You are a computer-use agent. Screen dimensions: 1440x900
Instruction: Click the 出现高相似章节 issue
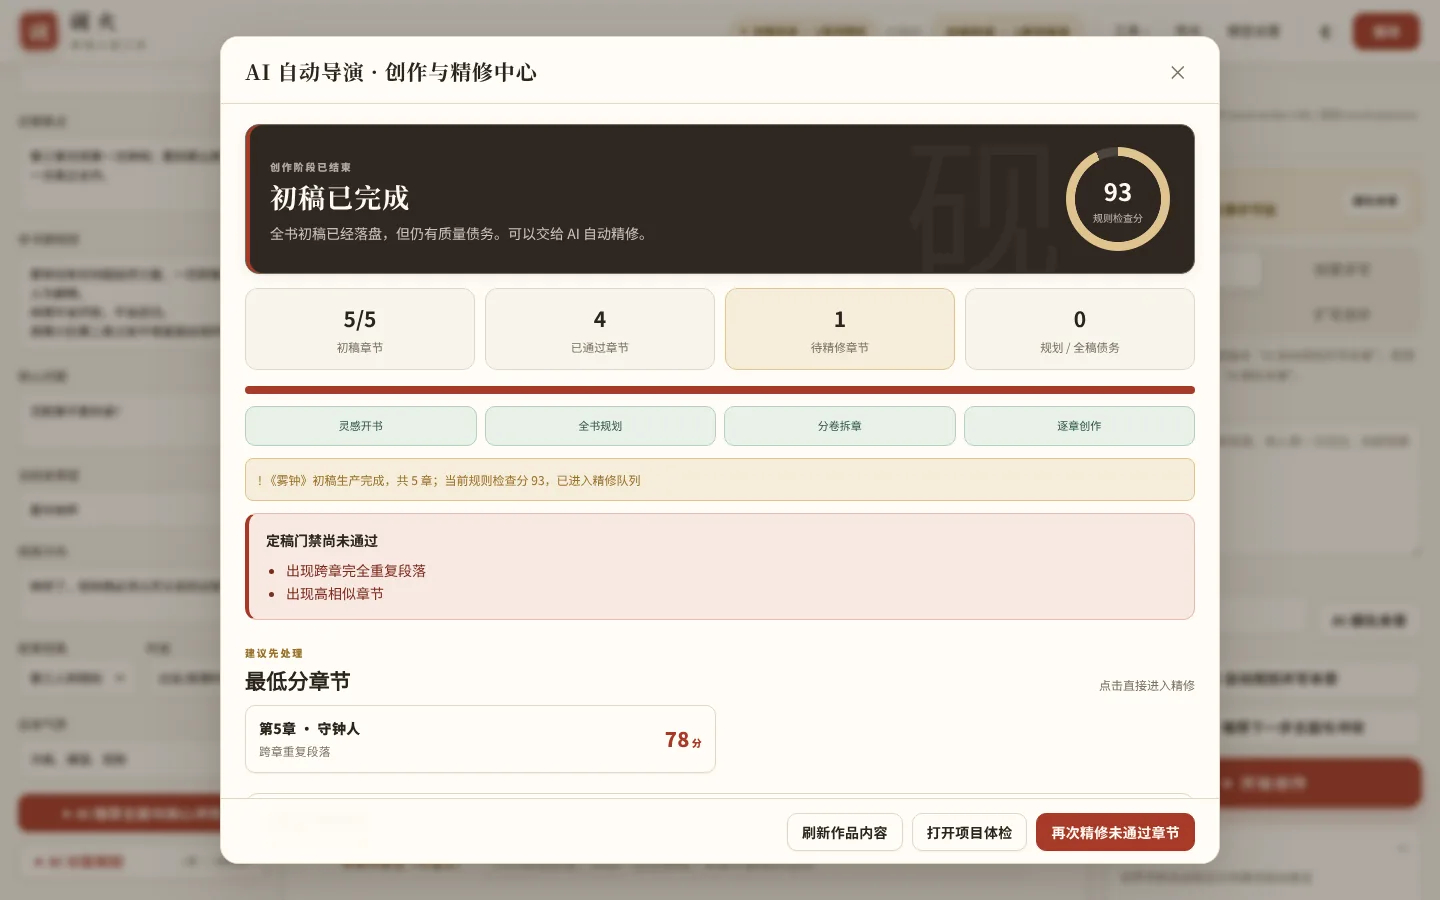(x=335, y=594)
